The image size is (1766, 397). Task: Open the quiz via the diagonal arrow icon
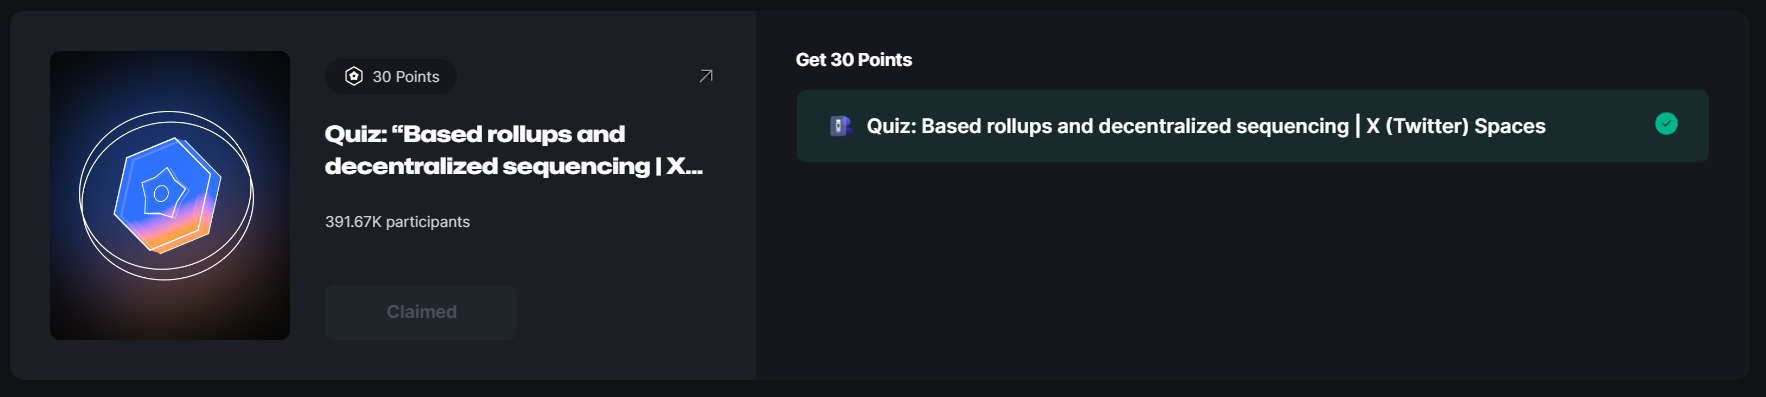tap(706, 76)
